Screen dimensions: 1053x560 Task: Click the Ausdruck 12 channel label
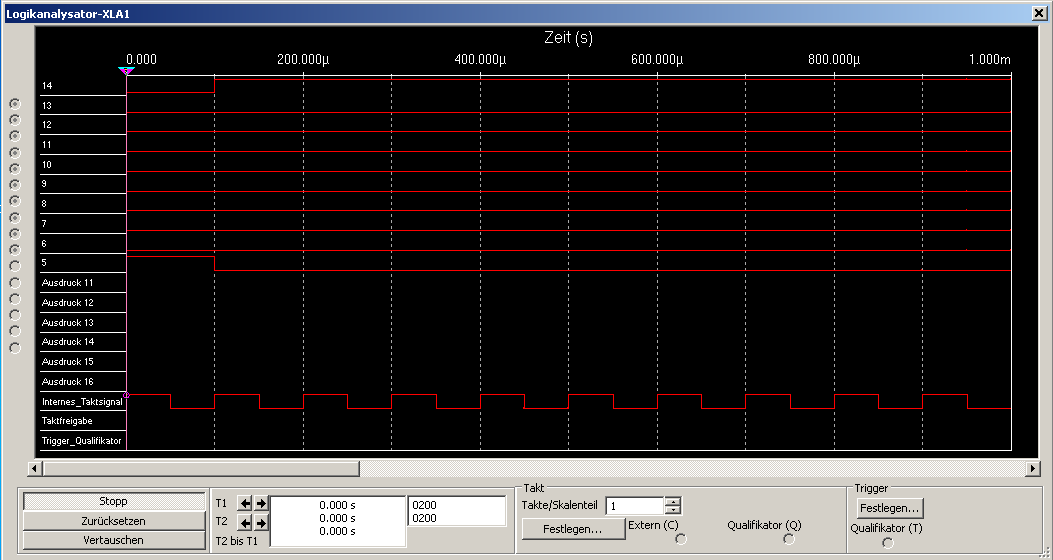coord(67,303)
